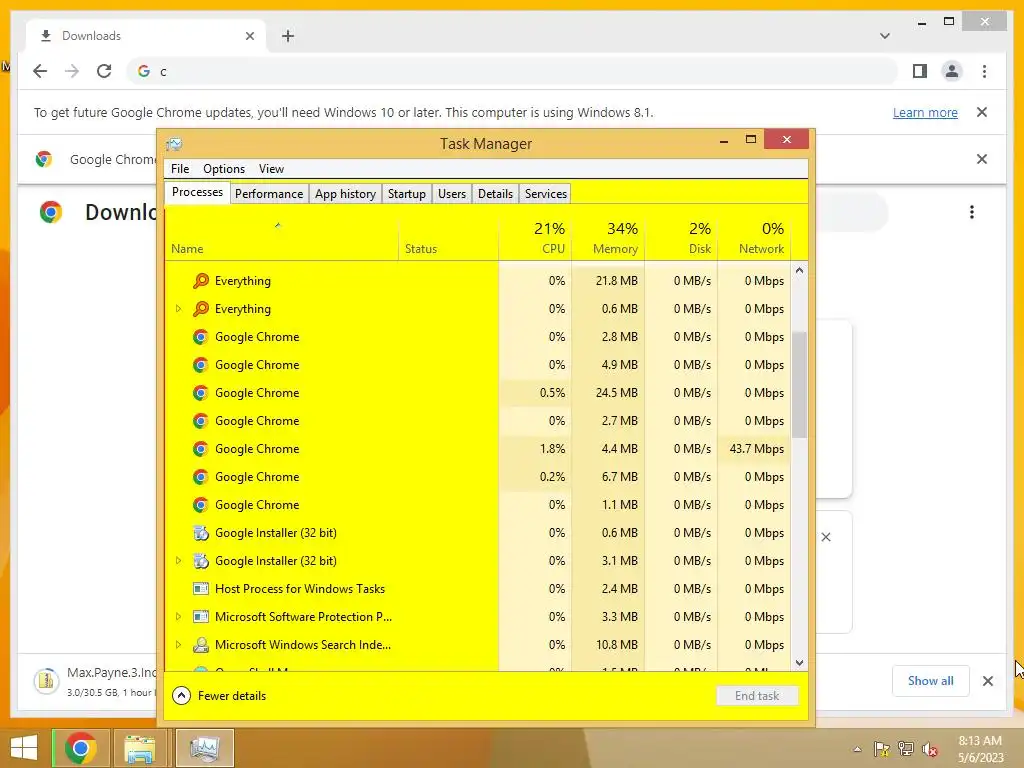The image size is (1024, 768).
Task: Click the End task button
Action: point(757,696)
